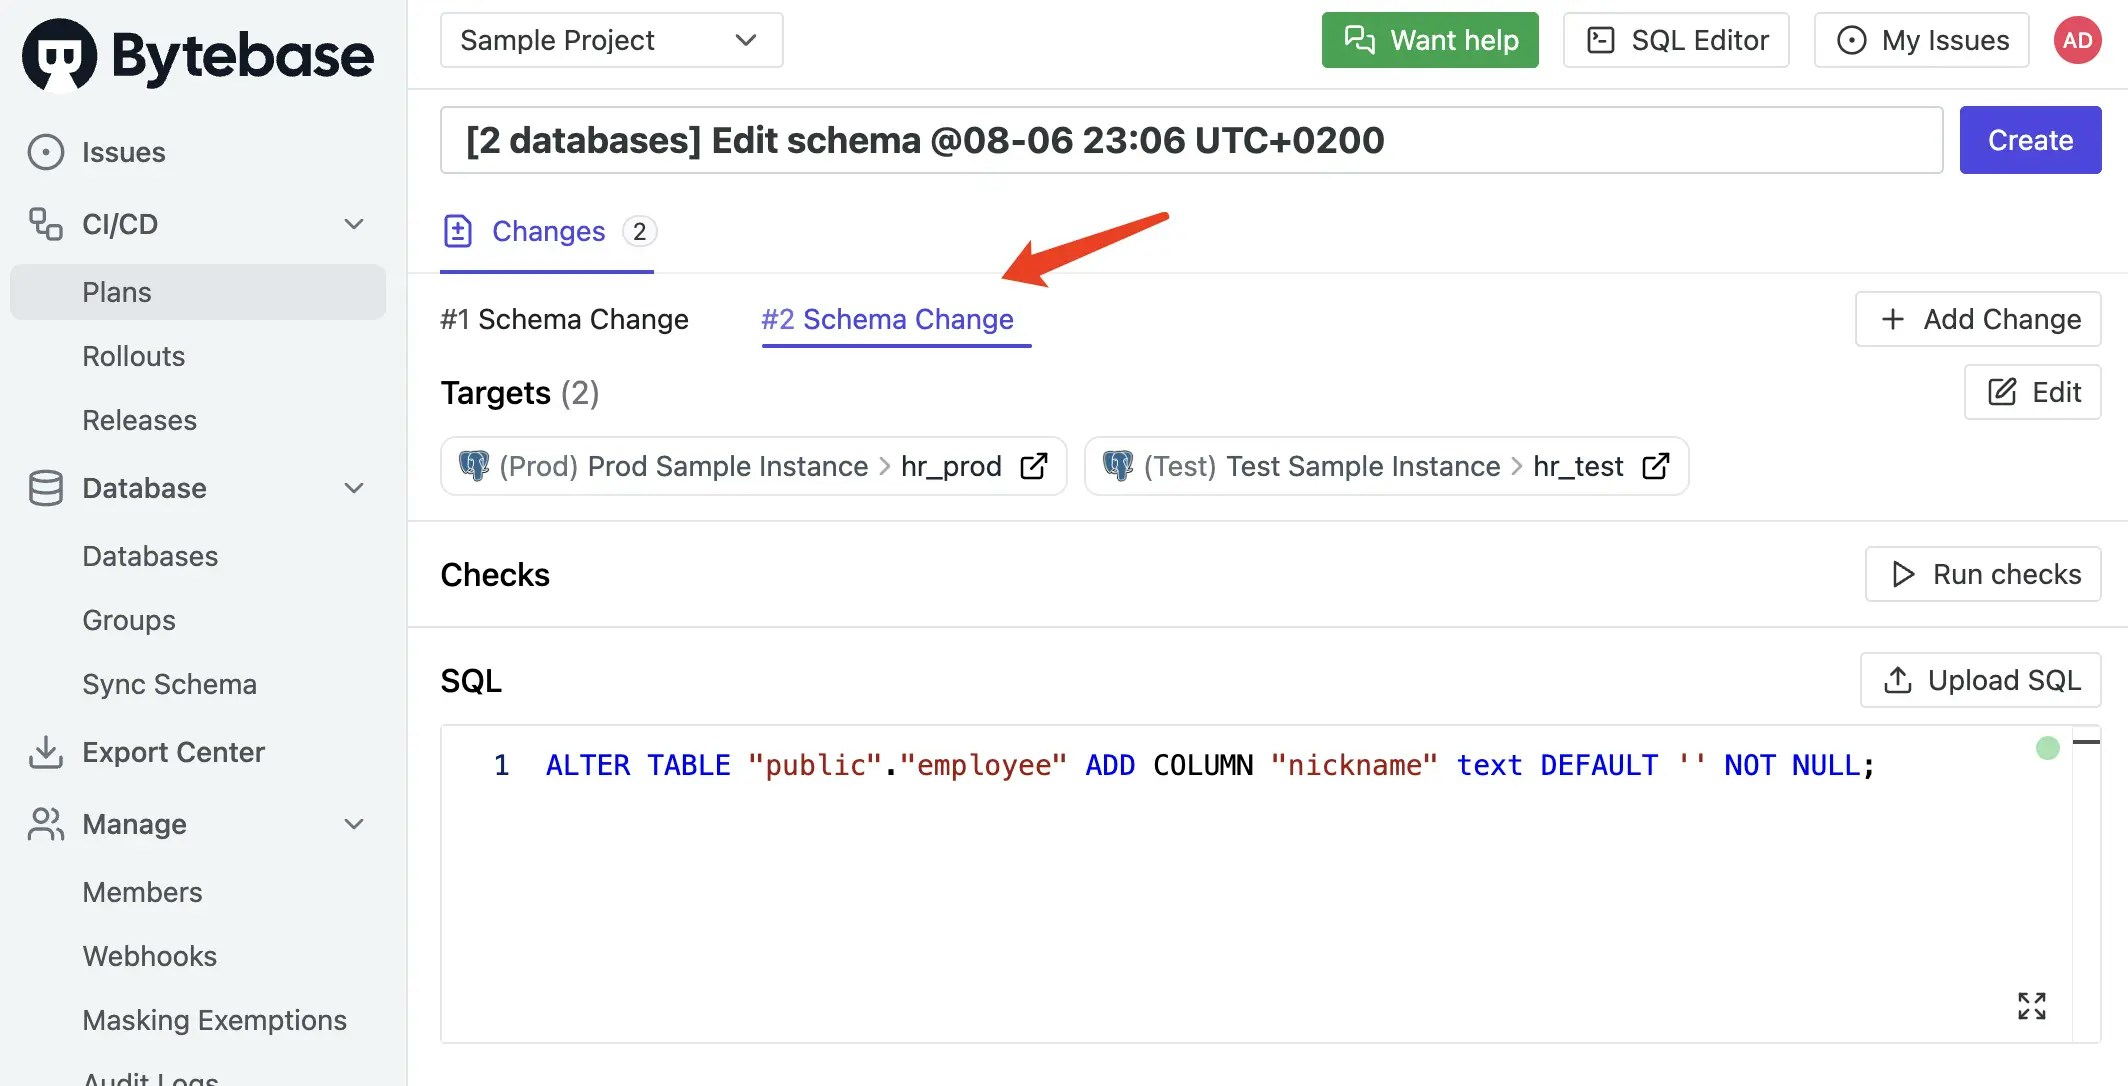The height and width of the screenshot is (1086, 2128).
Task: Open the Changes tab
Action: [x=548, y=231]
